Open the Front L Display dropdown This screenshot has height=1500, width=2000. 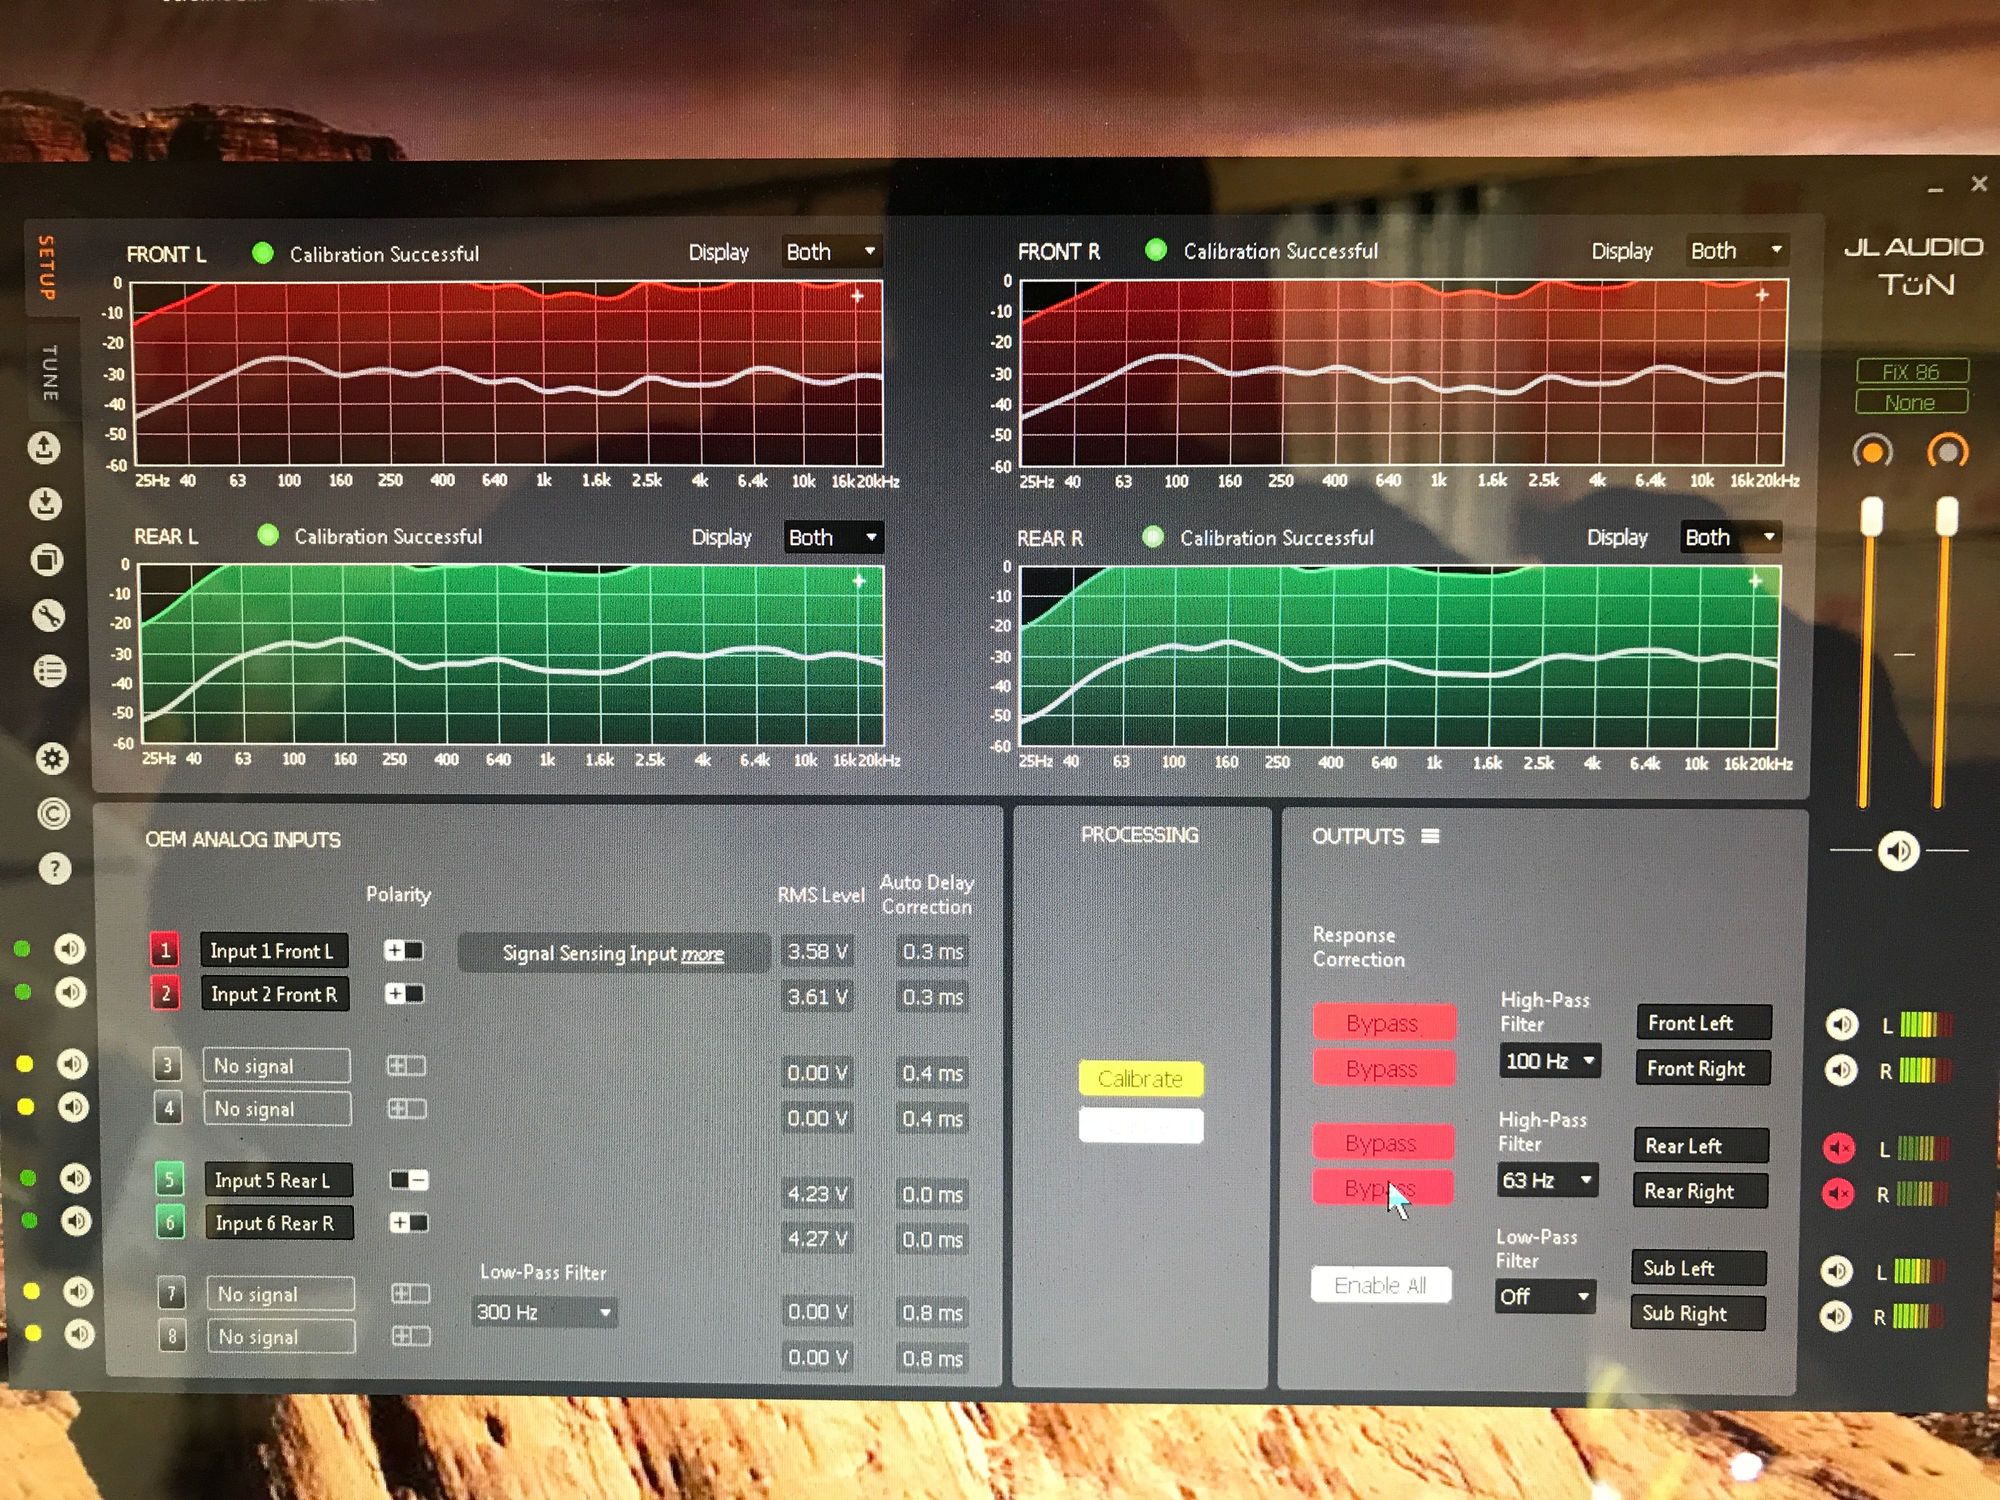[831, 252]
